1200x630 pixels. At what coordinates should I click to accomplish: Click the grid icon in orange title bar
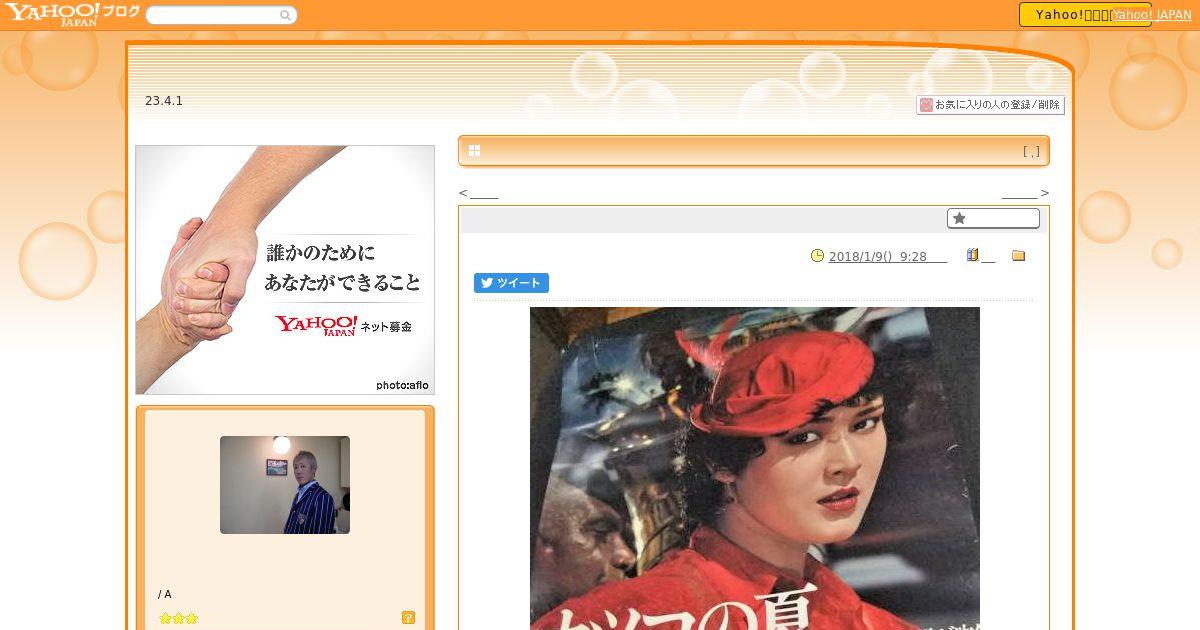pos(474,151)
